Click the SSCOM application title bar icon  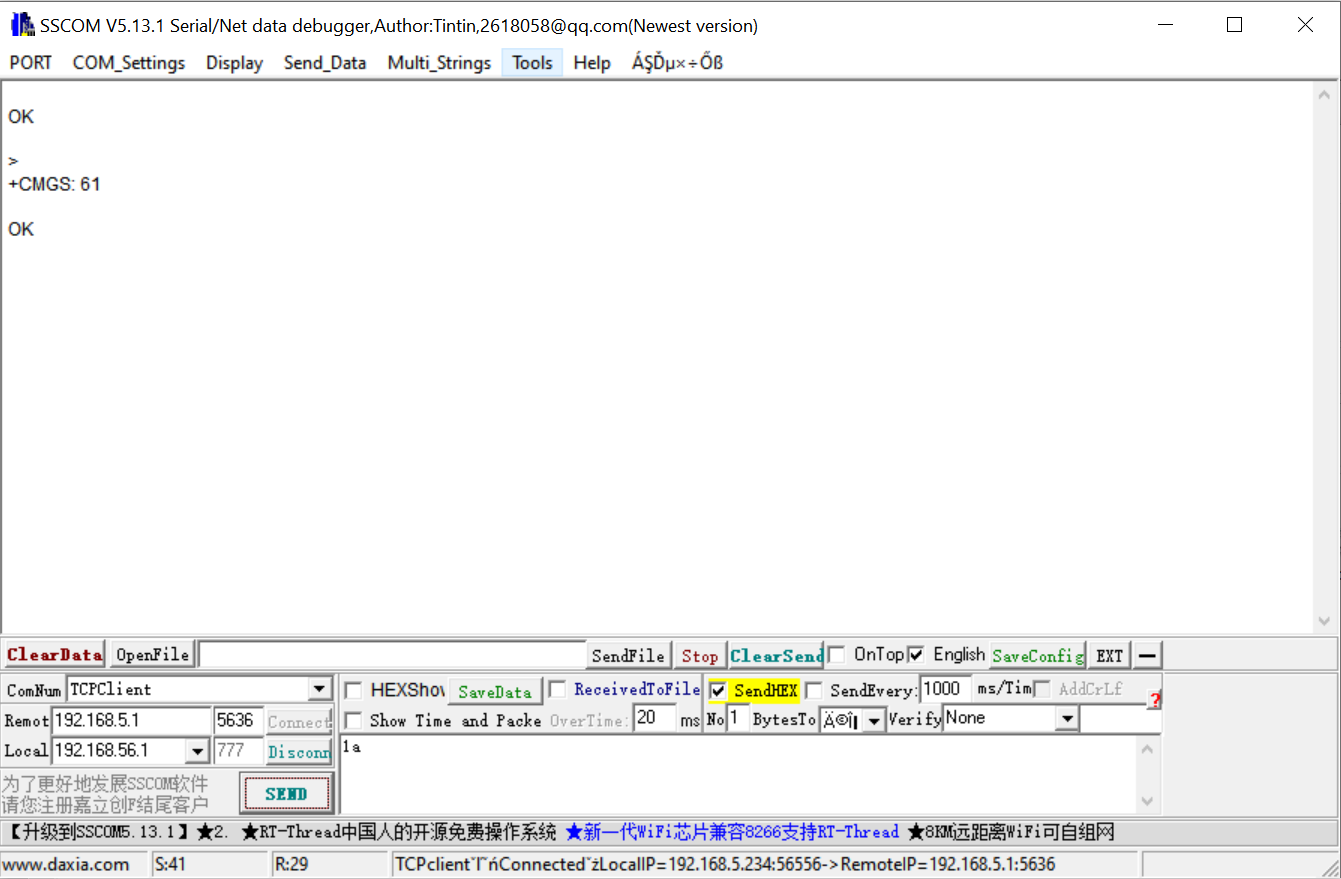coord(20,25)
